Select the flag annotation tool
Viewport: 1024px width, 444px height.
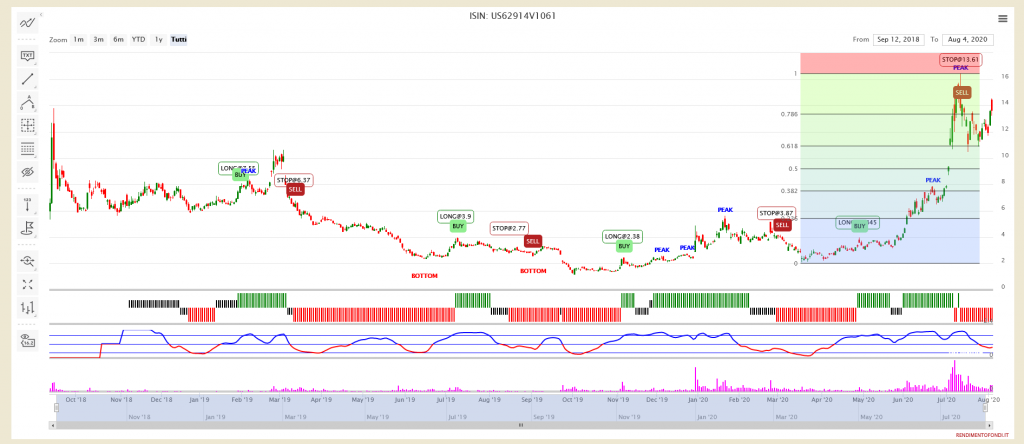(x=28, y=227)
